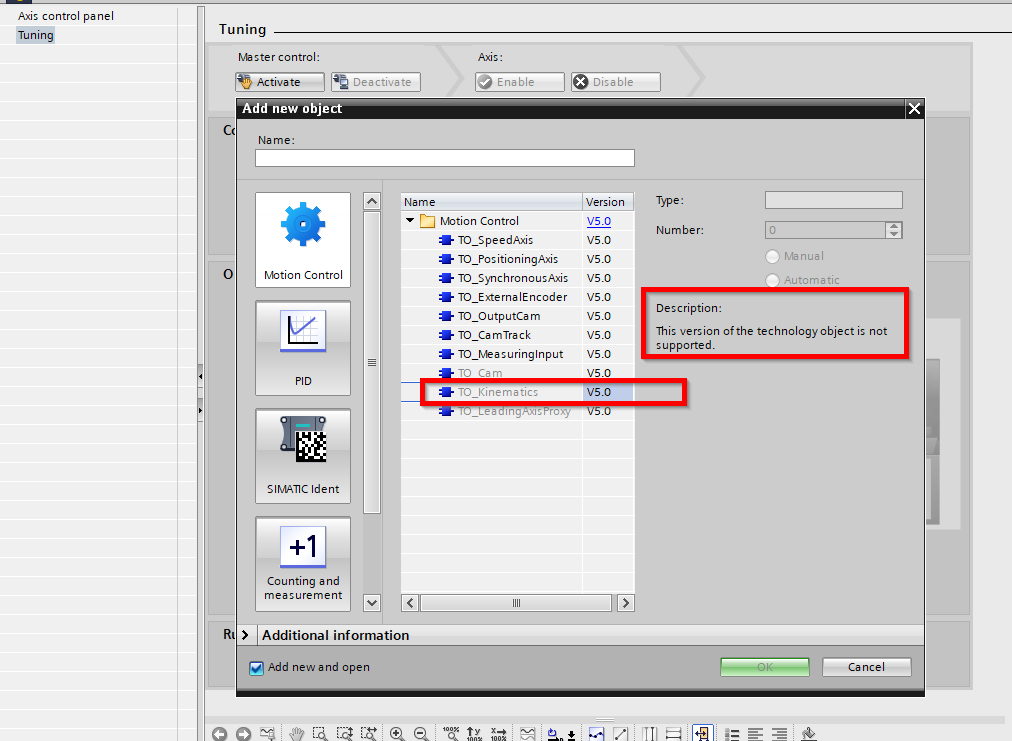Image resolution: width=1012 pixels, height=741 pixels.
Task: Select the vertical zoom selection tool
Action: [345, 733]
